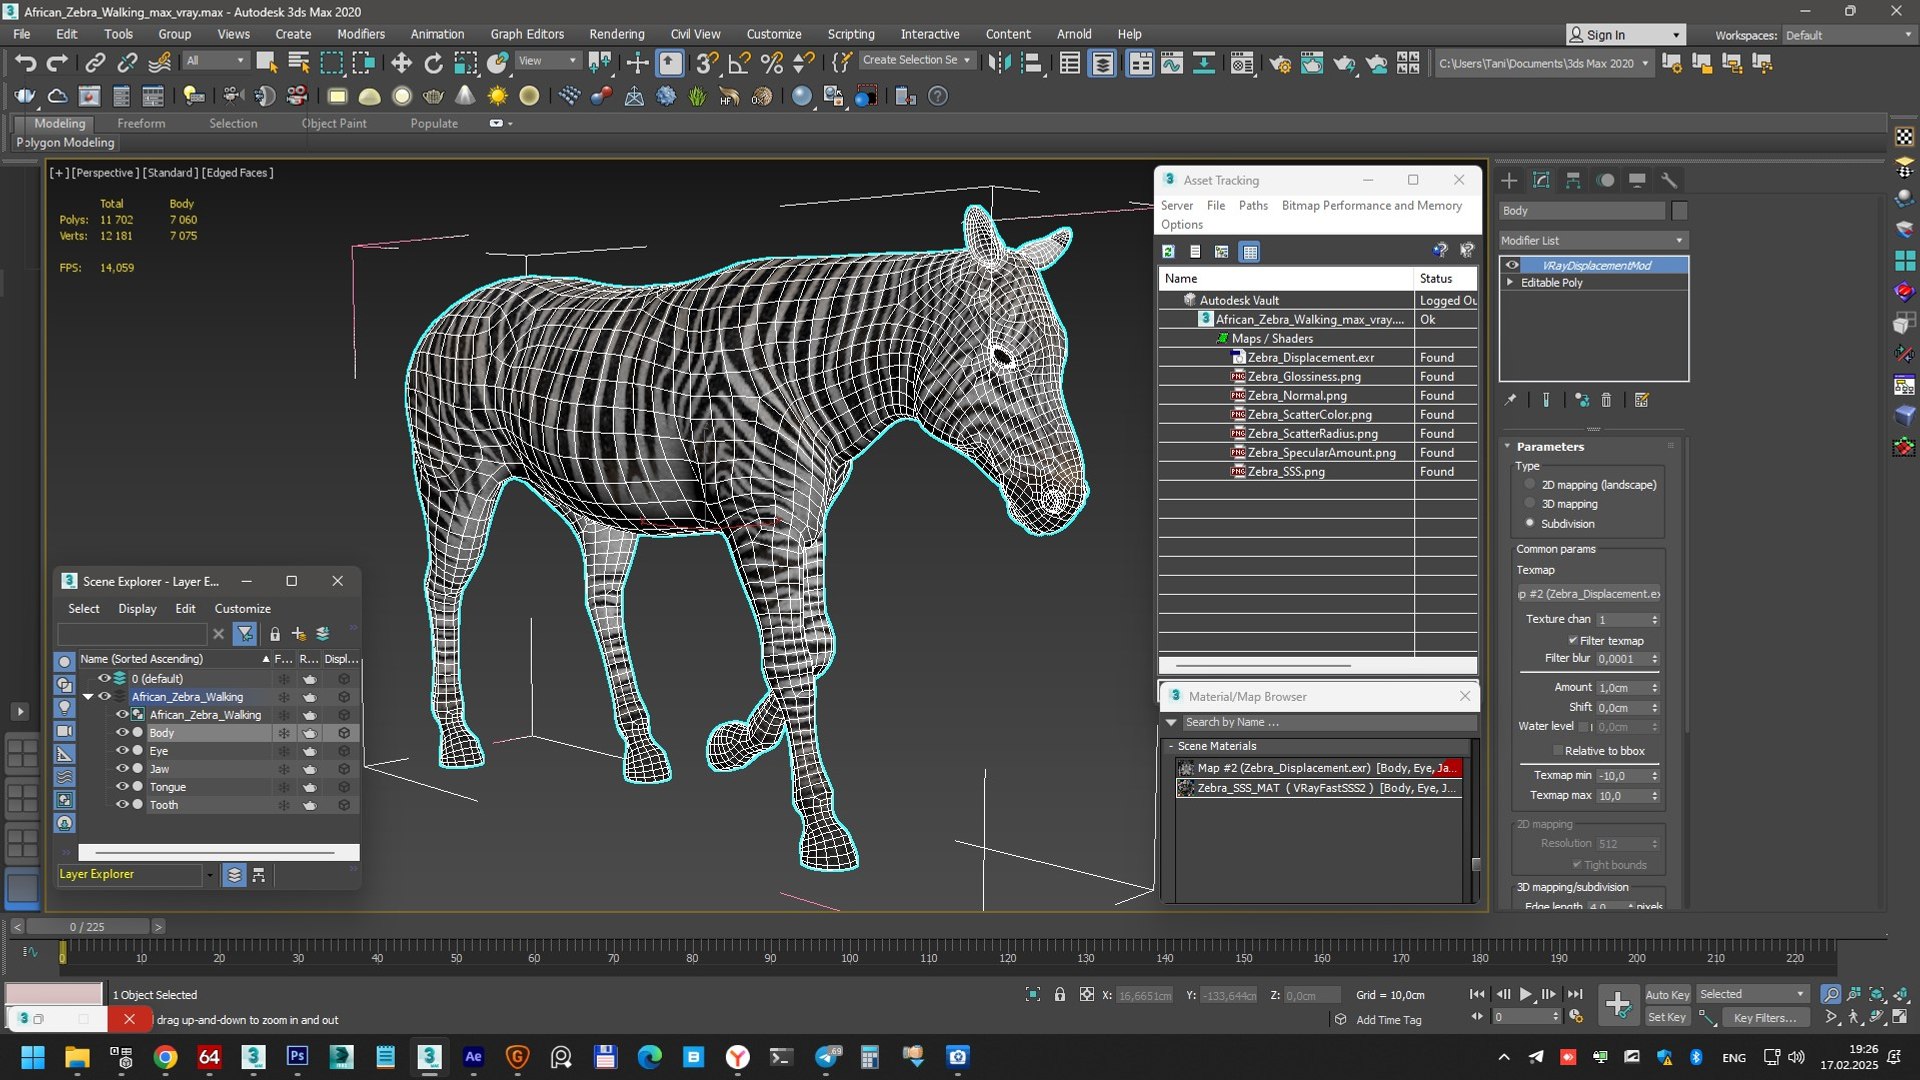Screen dimensions: 1920x1080
Task: Open Create Selection Set dropdown
Action: pyautogui.click(x=916, y=60)
